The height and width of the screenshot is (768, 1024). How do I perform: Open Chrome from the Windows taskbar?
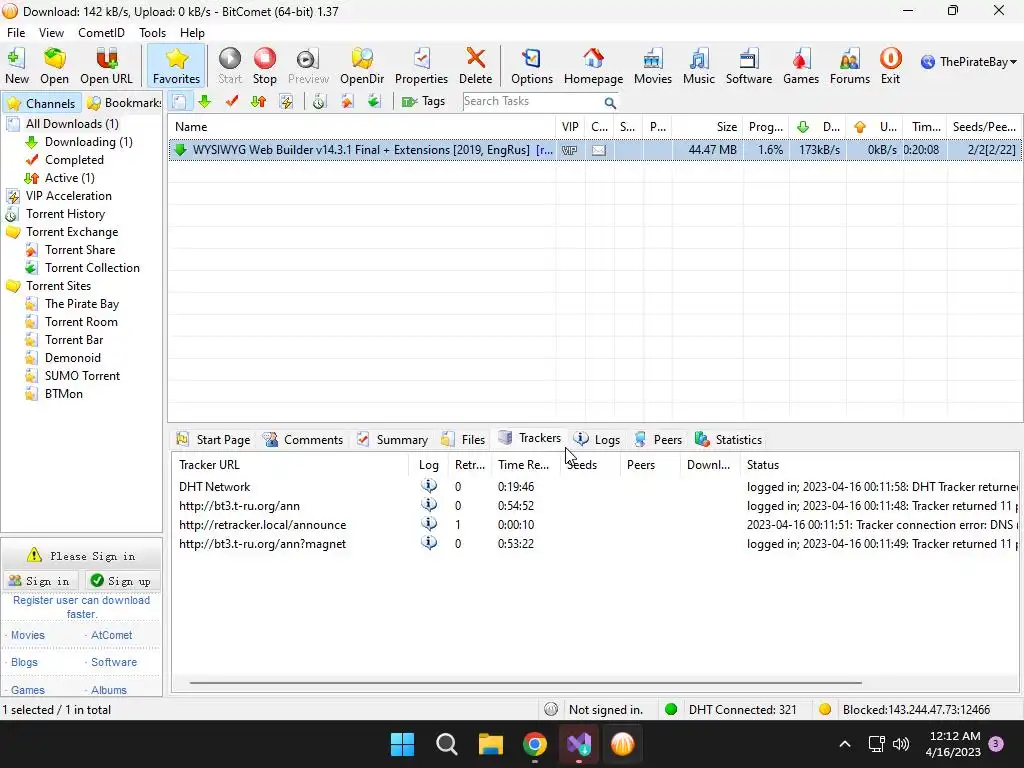point(535,744)
